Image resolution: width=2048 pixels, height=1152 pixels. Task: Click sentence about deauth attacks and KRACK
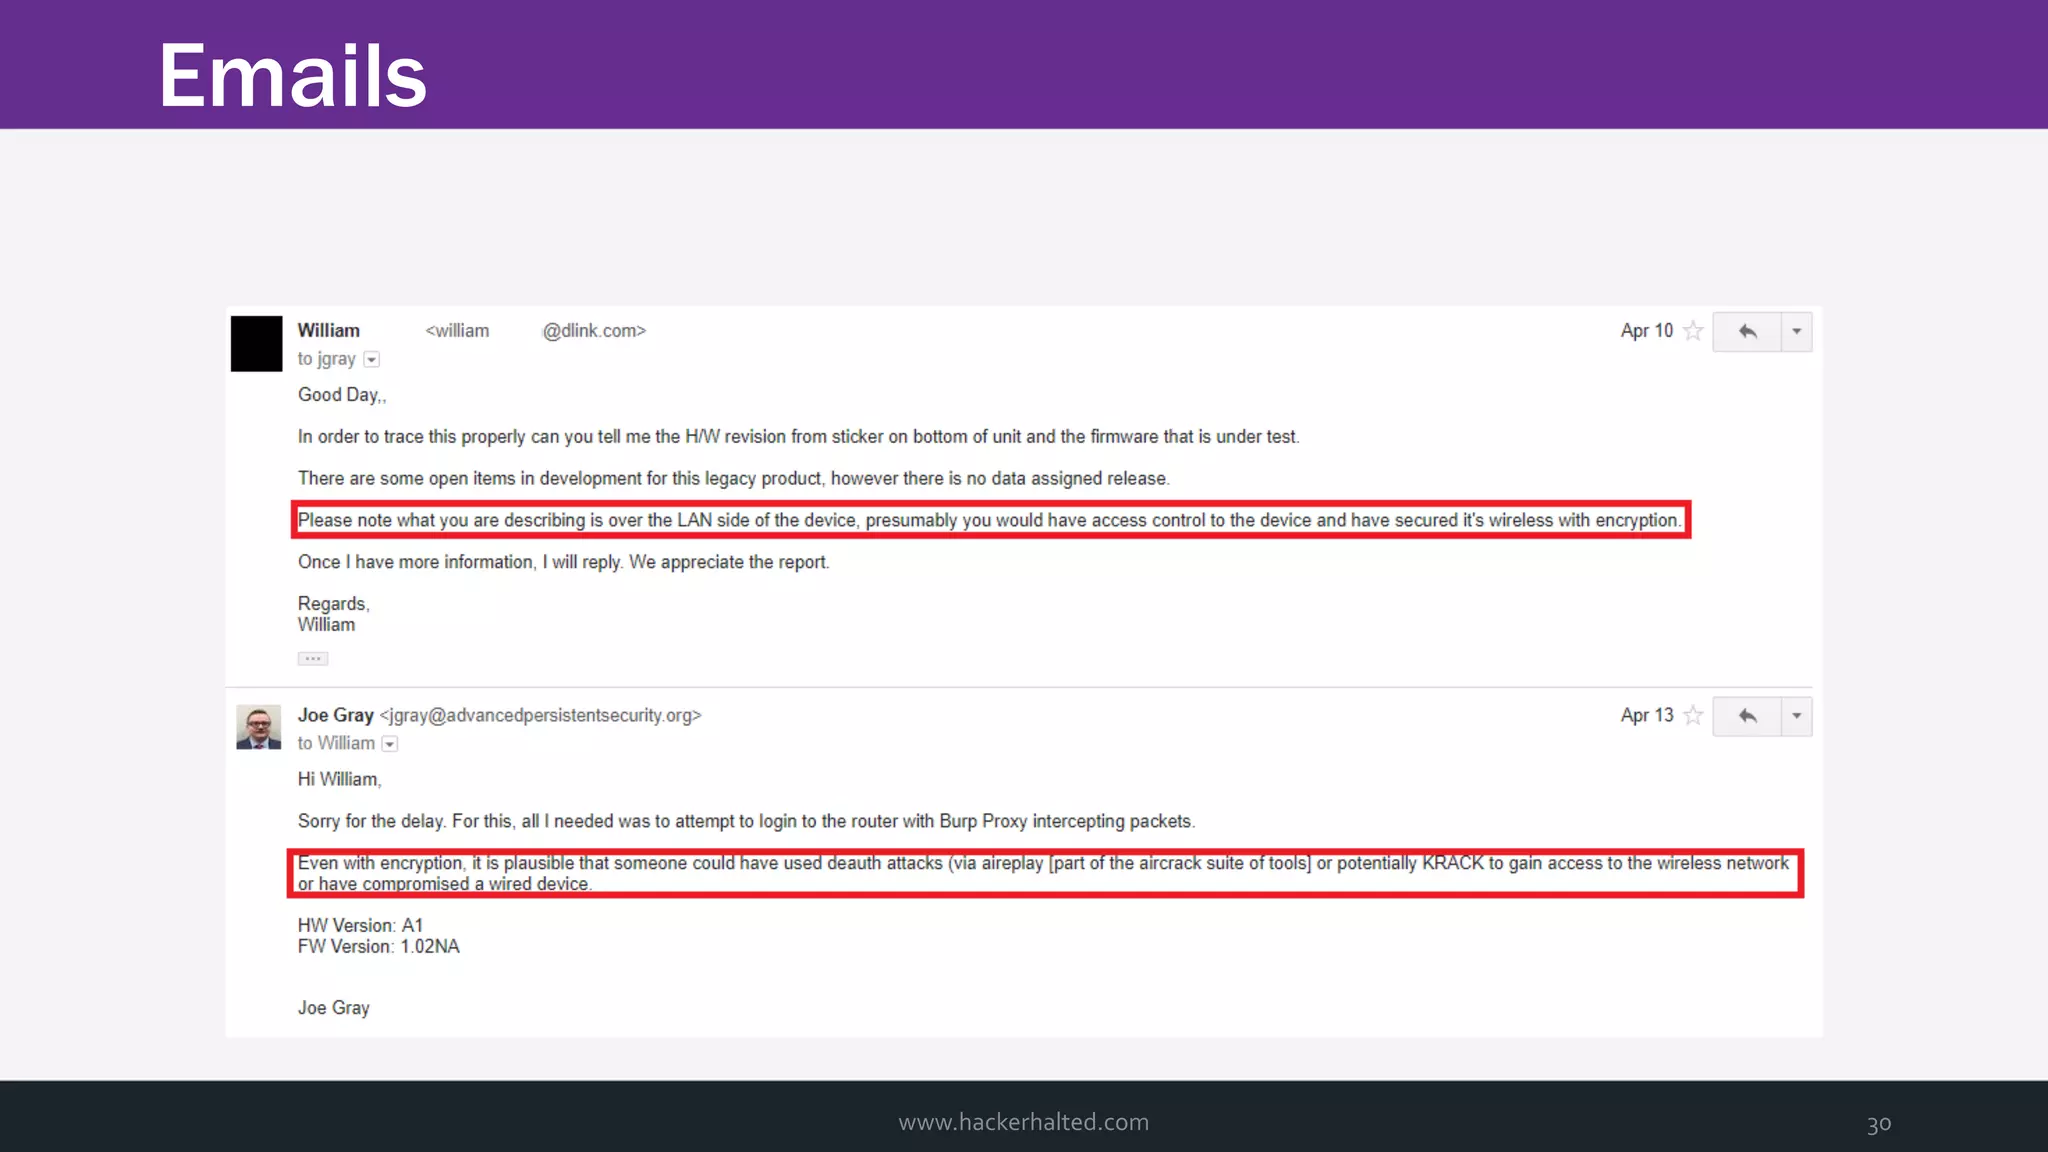coord(1044,873)
